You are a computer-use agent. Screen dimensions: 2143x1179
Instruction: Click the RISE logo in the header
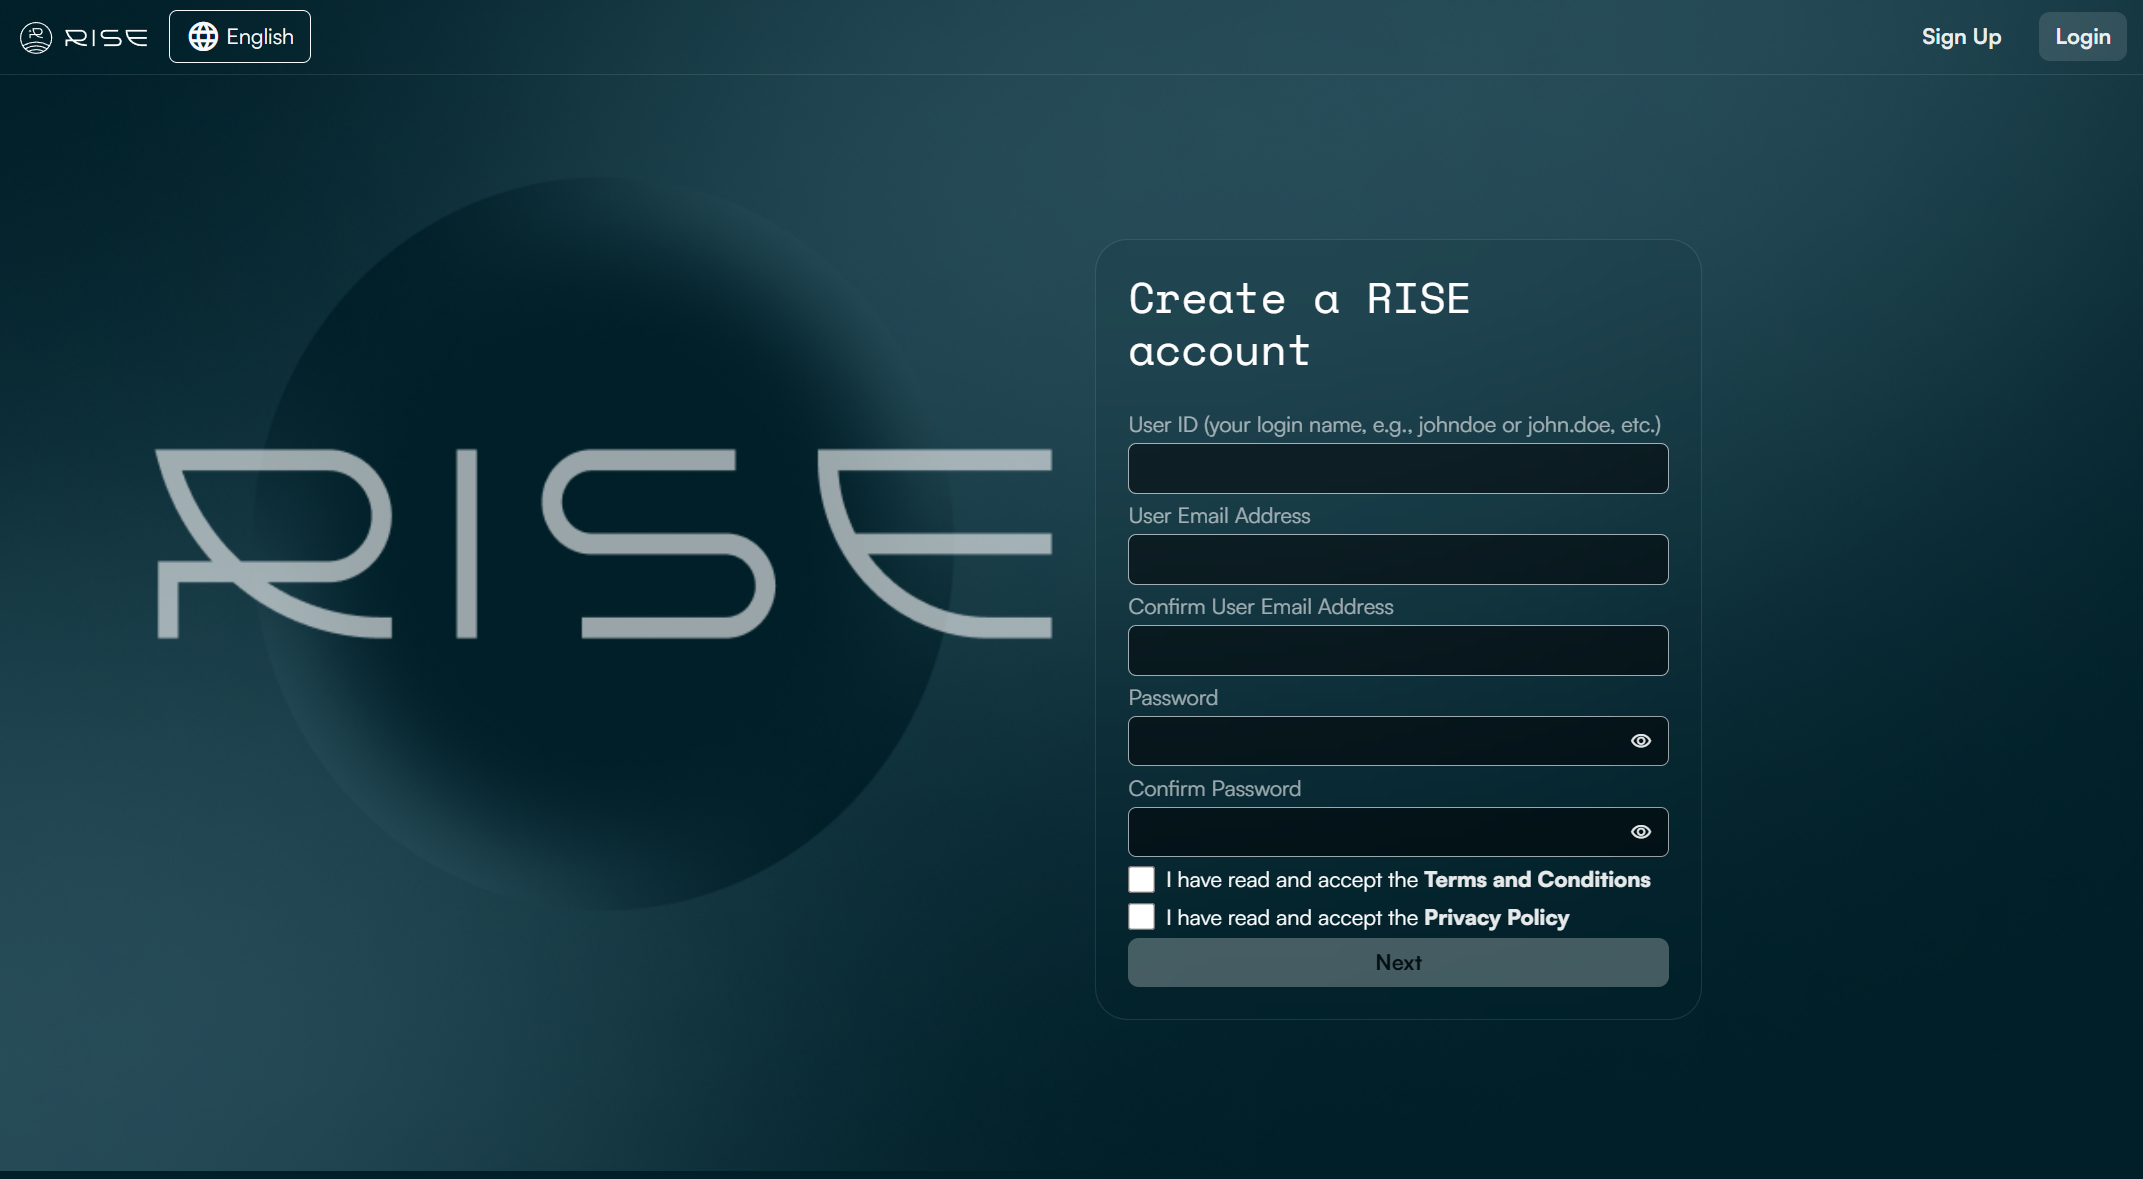84,37
